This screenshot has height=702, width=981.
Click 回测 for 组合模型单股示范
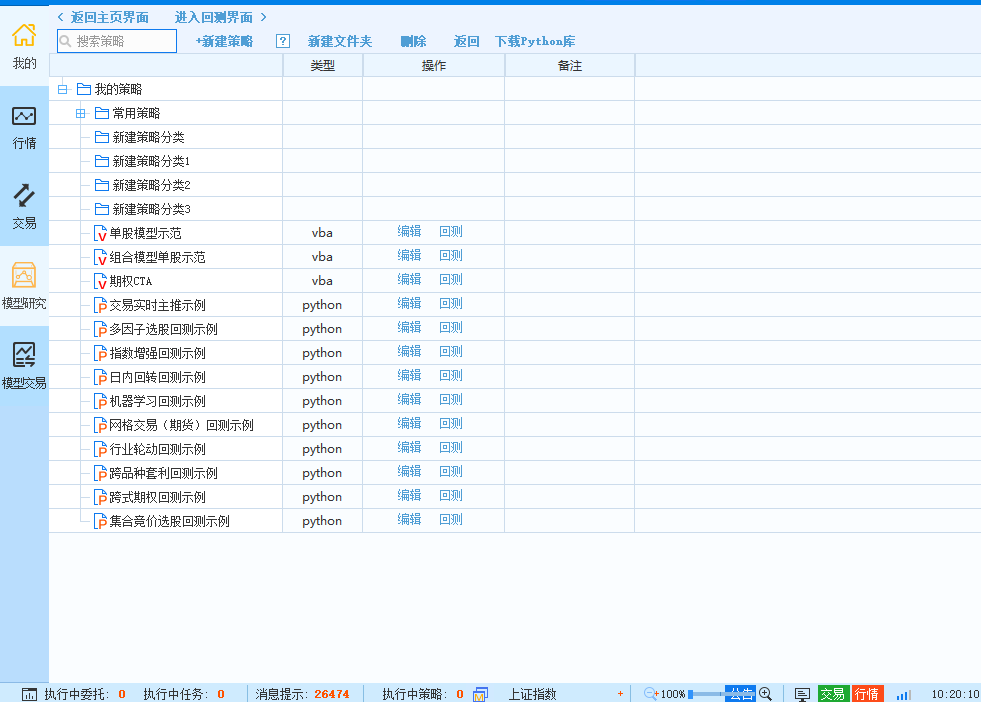(451, 255)
